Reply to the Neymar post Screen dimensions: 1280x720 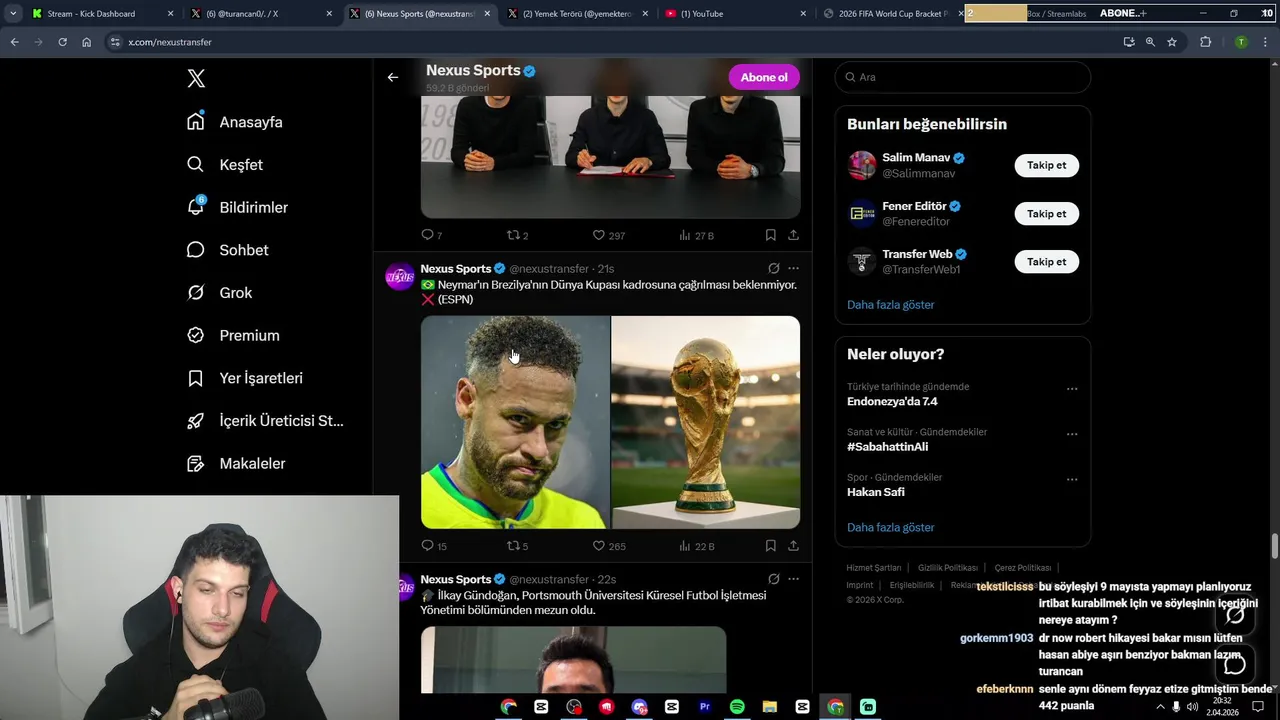point(433,546)
